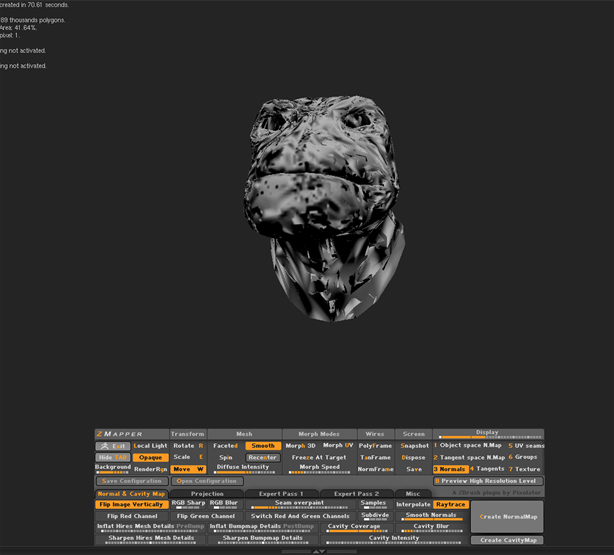The width and height of the screenshot is (614, 555).
Task: Select the Scale transform mode
Action: tap(188, 457)
